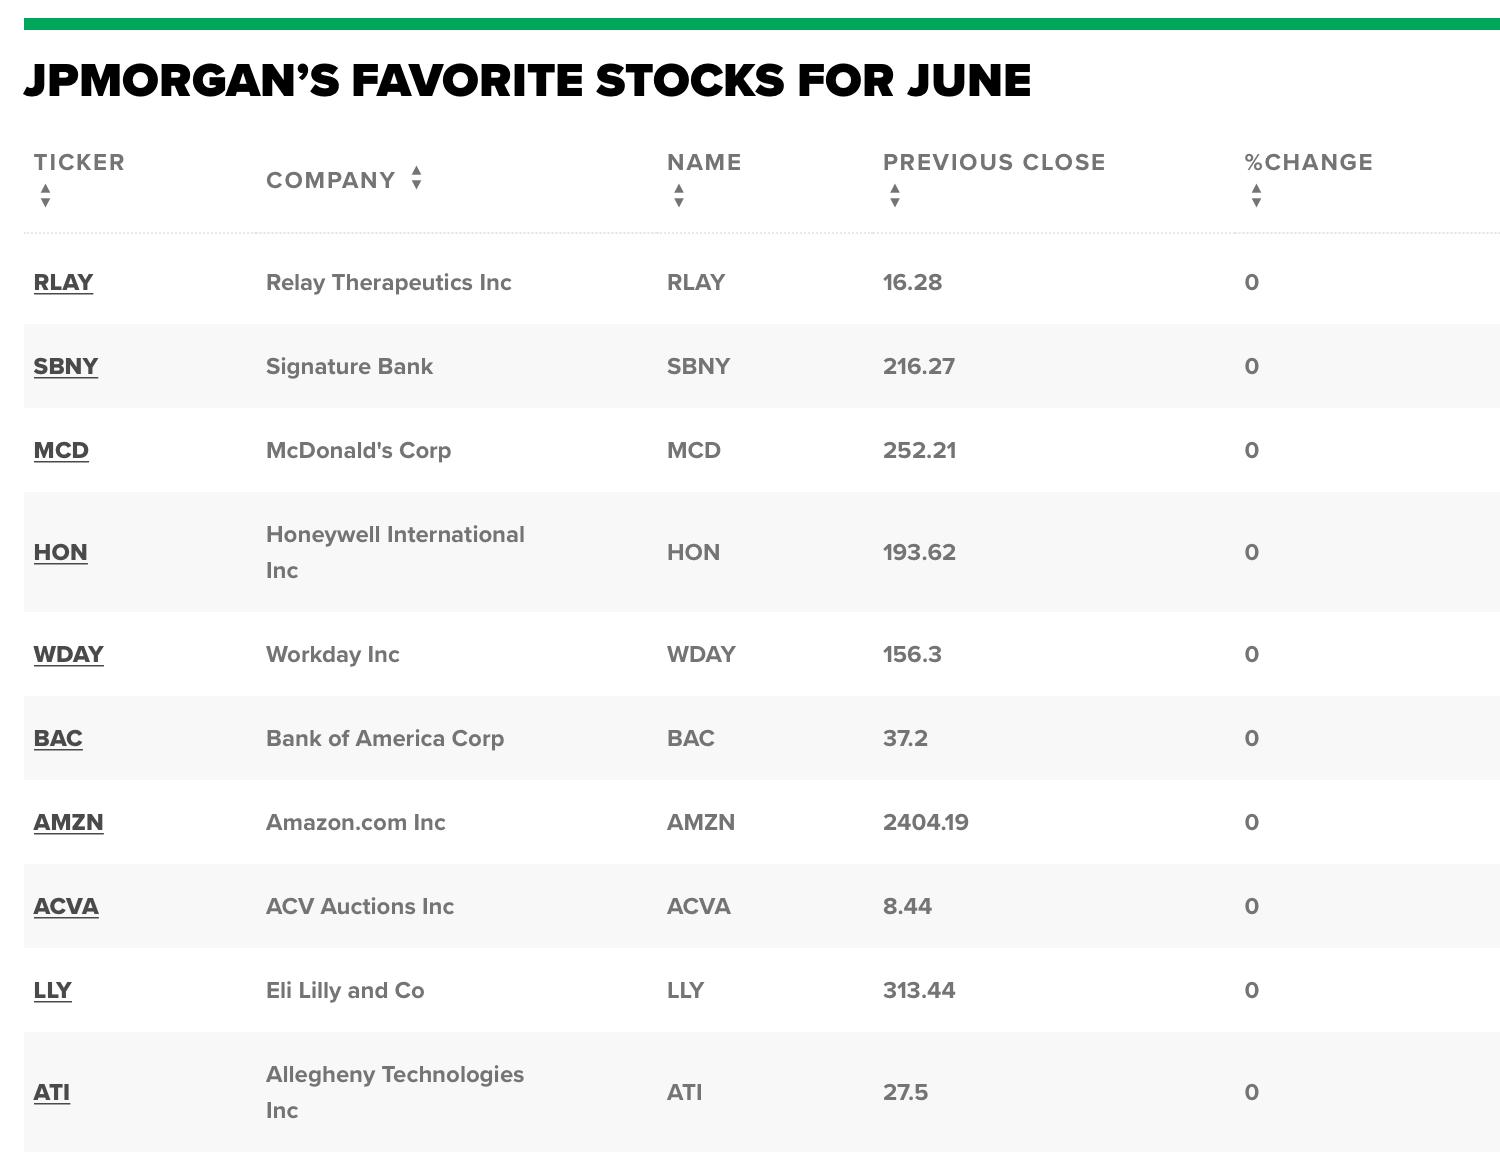The width and height of the screenshot is (1500, 1170).
Task: Open the BAC ticker link
Action: tap(58, 738)
